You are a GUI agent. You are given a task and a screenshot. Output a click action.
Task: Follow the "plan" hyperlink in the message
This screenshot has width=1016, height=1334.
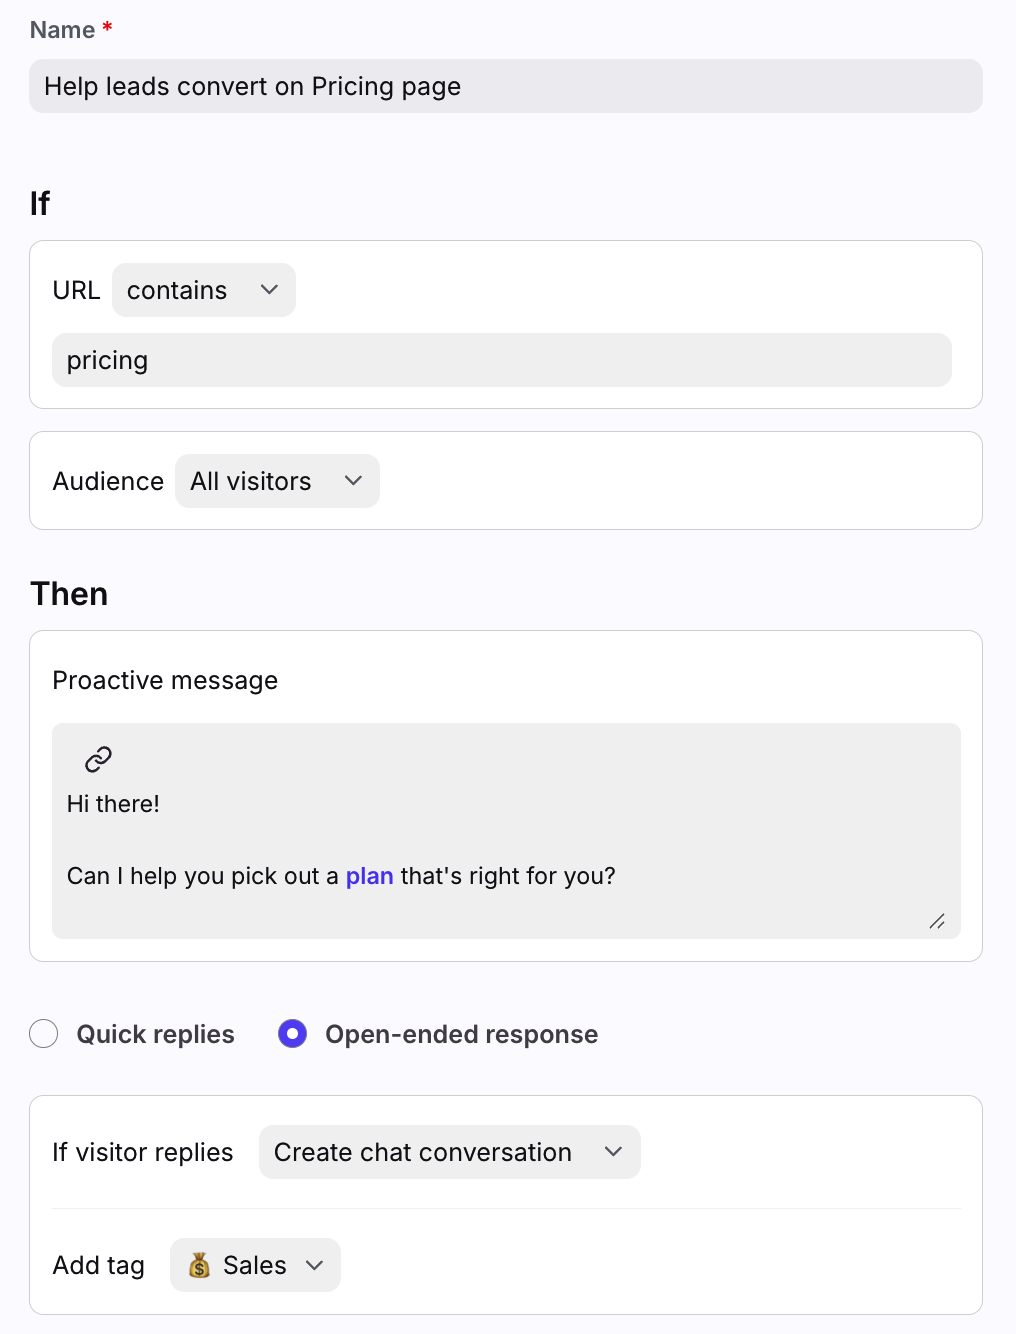click(369, 876)
